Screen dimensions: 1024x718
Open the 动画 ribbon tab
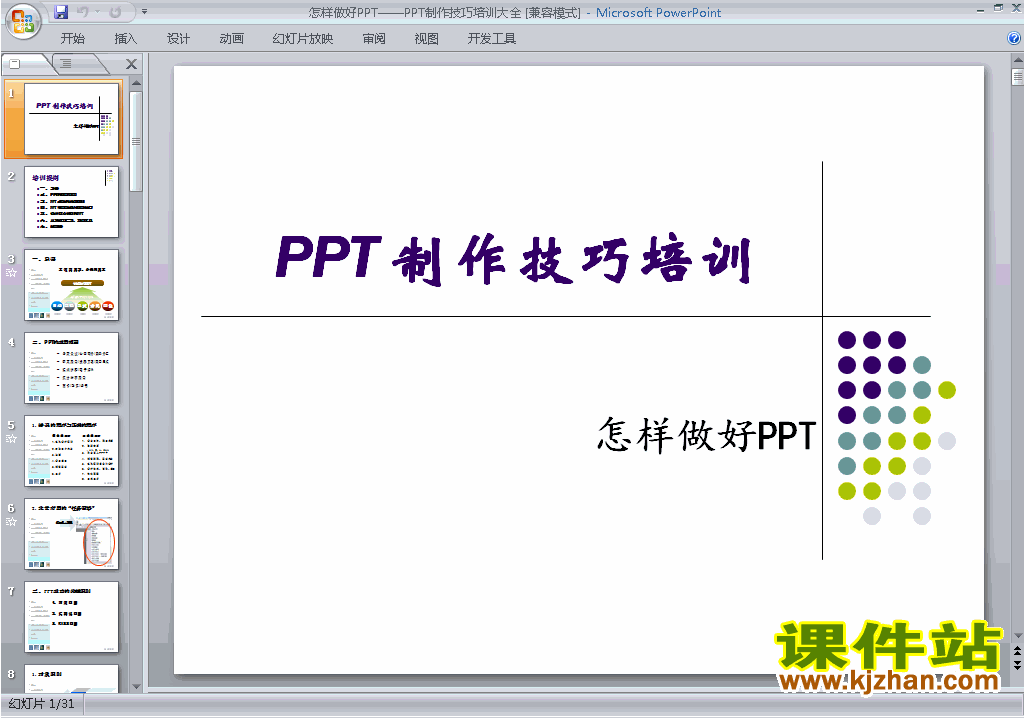(231, 39)
